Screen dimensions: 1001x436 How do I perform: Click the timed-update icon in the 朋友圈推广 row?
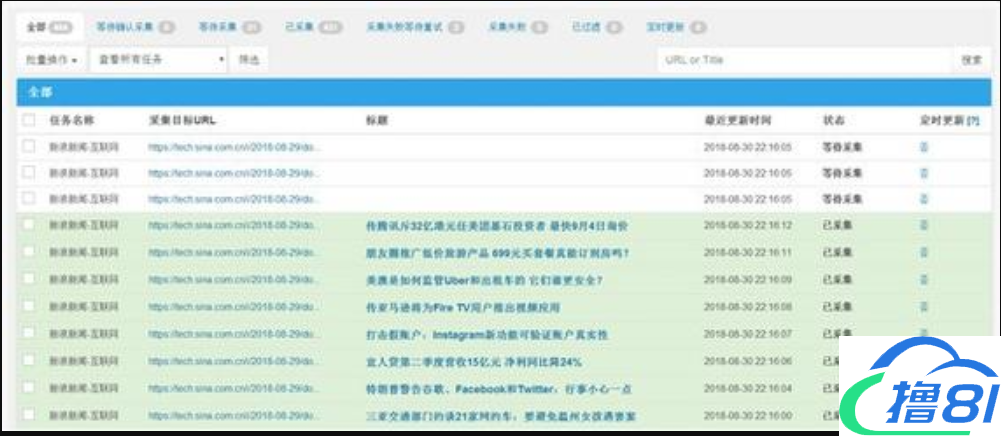coord(924,253)
